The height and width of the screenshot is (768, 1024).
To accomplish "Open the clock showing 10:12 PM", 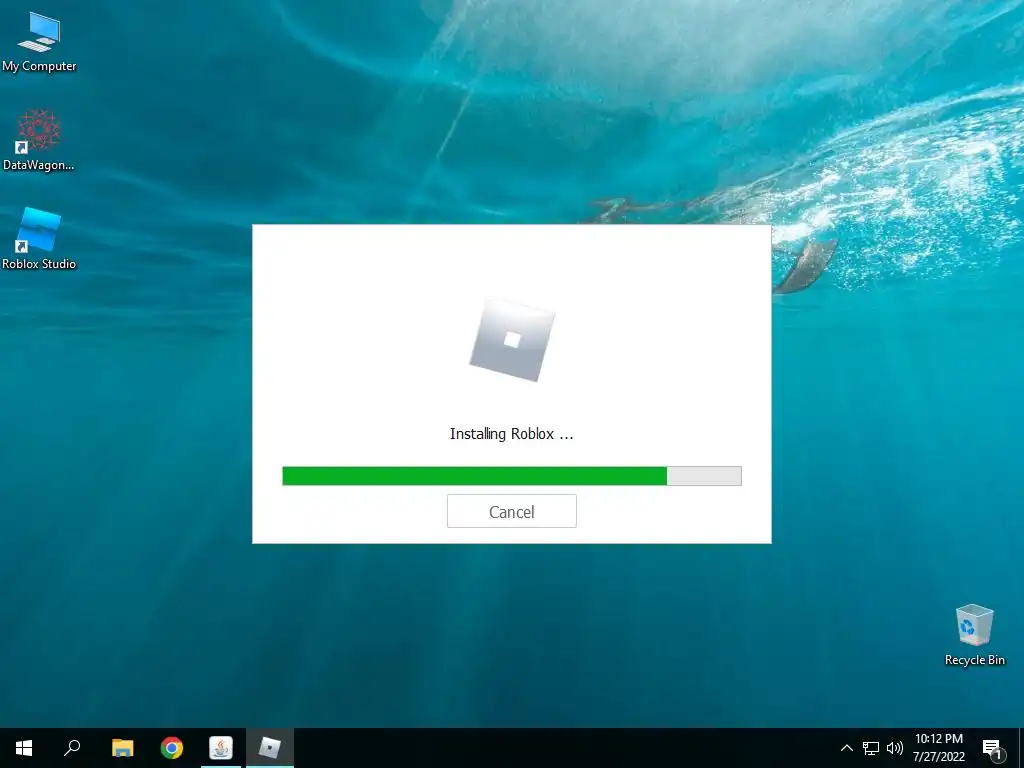I will (x=938, y=748).
